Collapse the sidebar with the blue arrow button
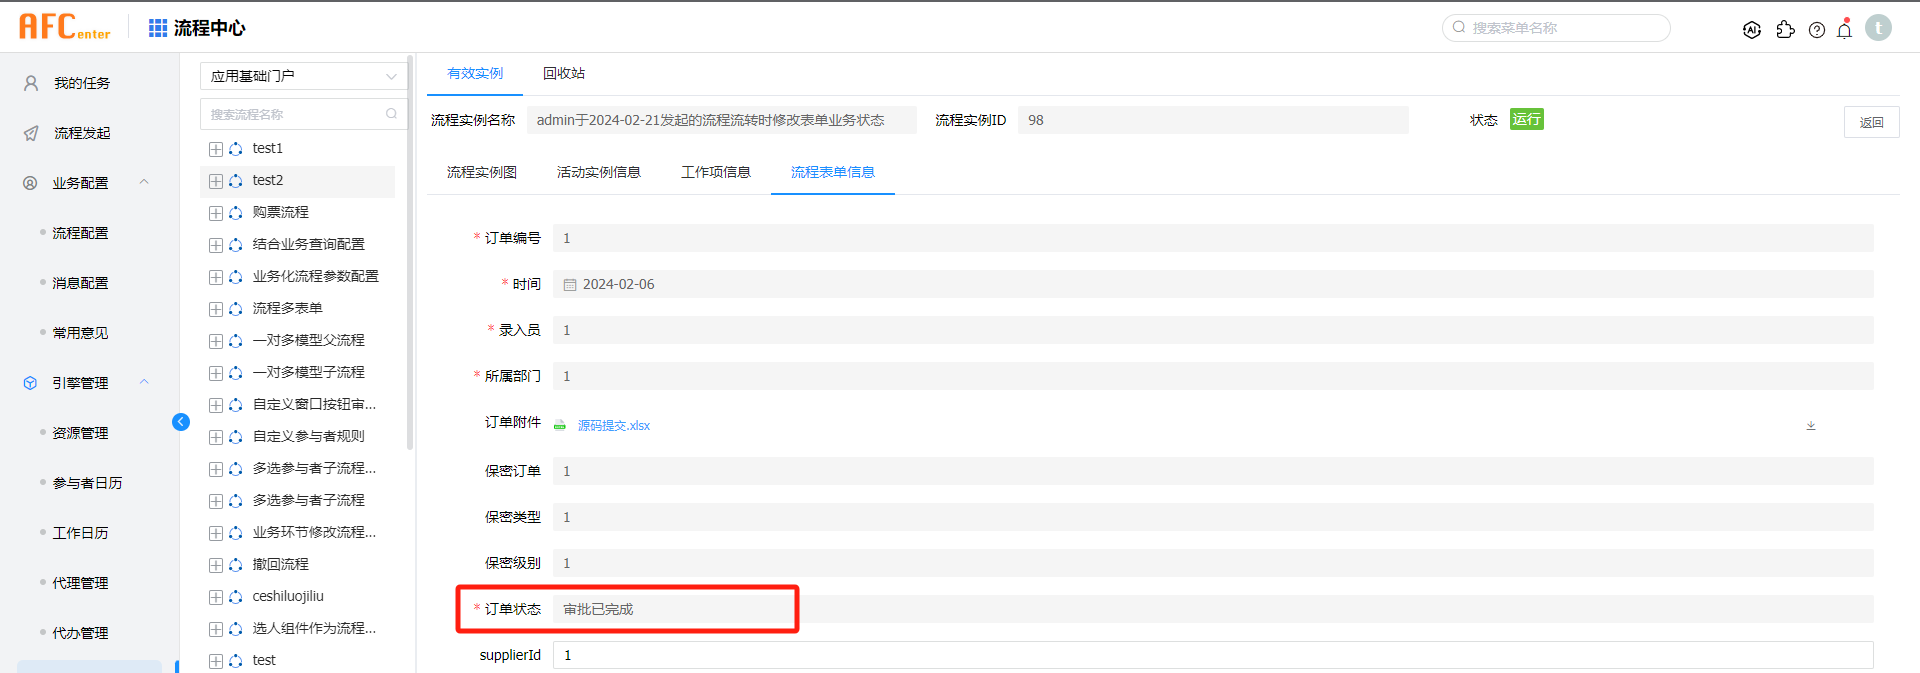Viewport: 1920px width, 673px height. [x=181, y=422]
